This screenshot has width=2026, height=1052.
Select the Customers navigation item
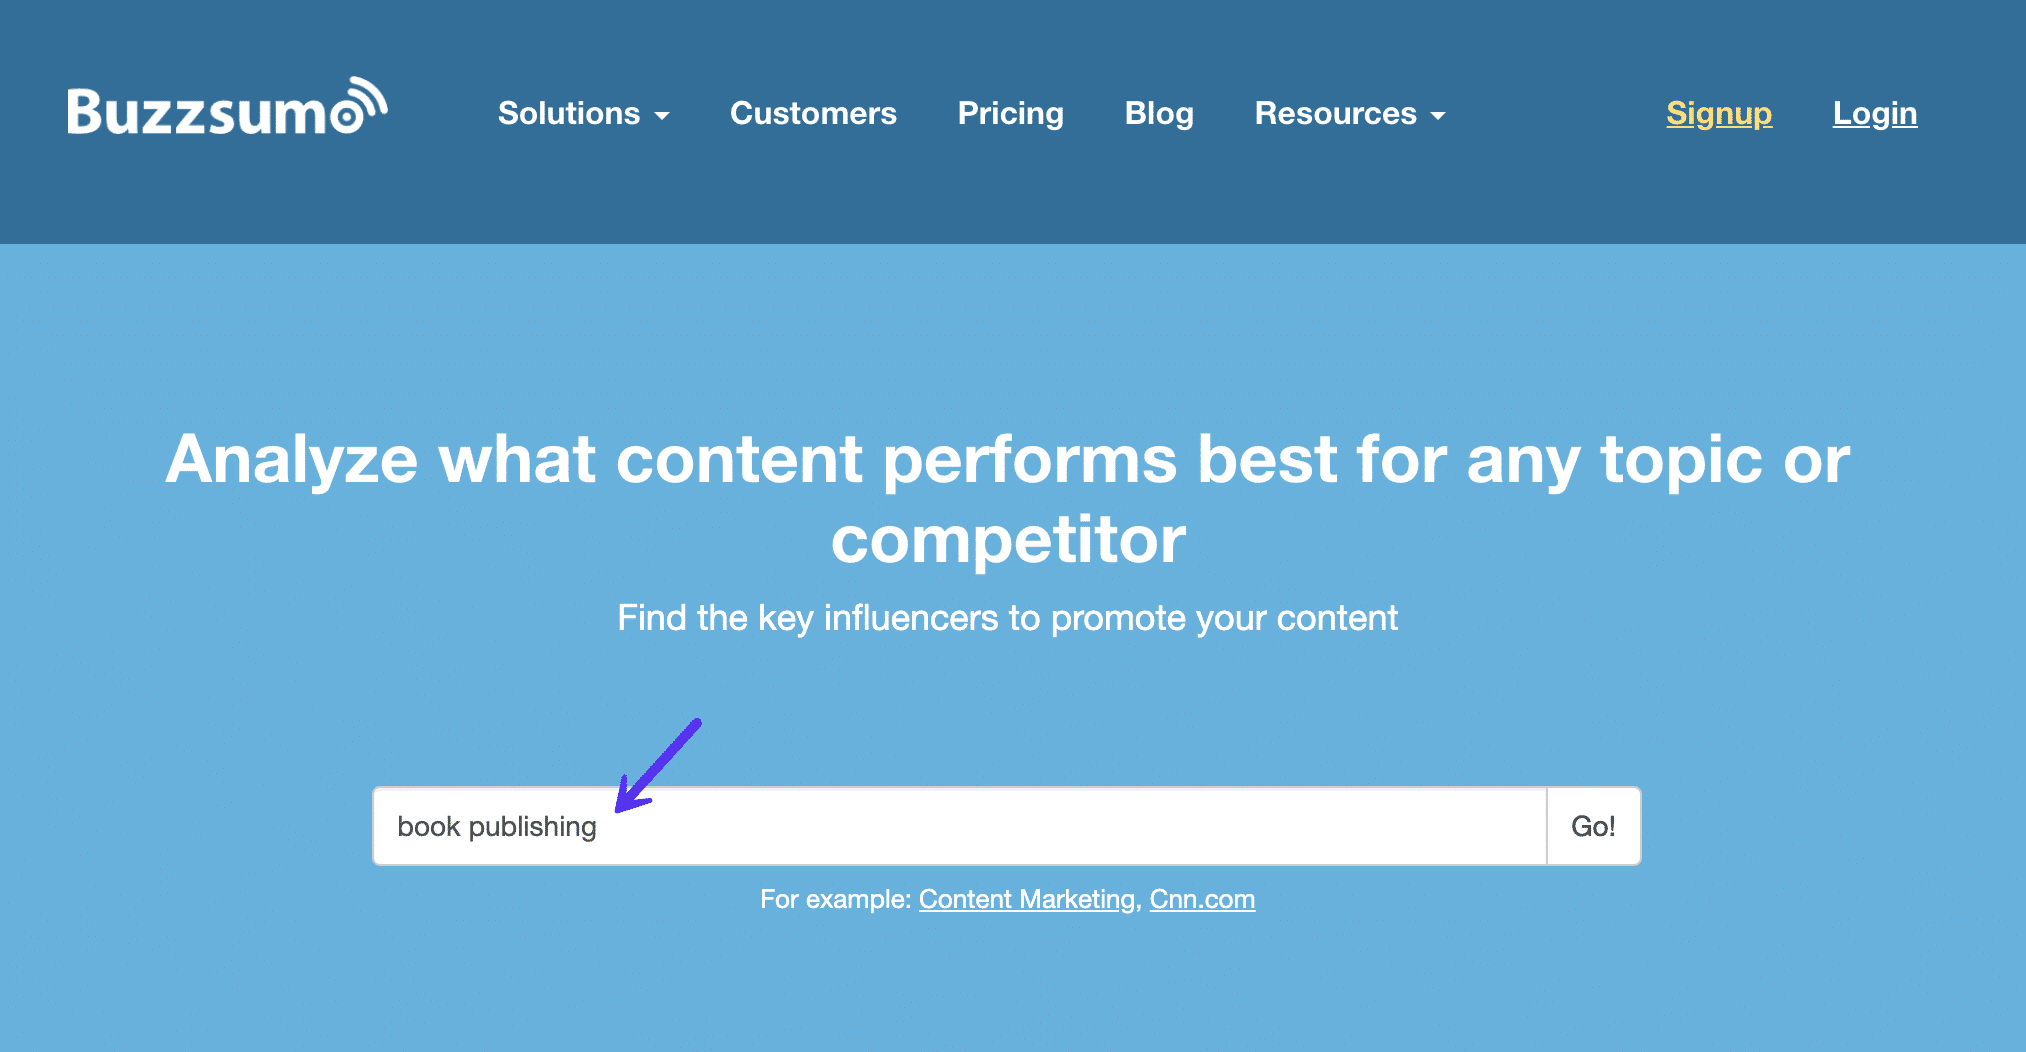[x=813, y=114]
